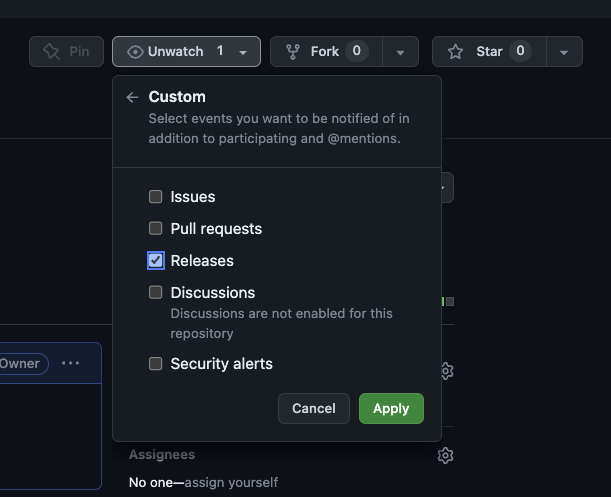Image resolution: width=611 pixels, height=497 pixels.
Task: Click the back arrow beside Custom
Action: (x=132, y=97)
